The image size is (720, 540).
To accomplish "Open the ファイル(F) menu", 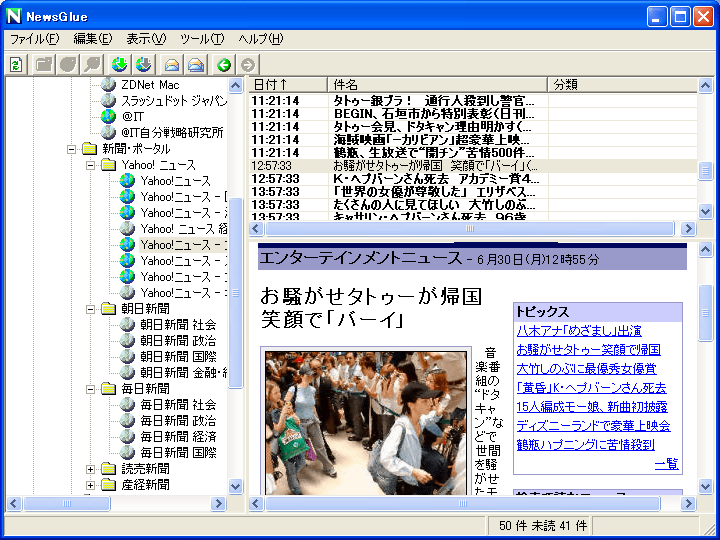I will point(35,39).
